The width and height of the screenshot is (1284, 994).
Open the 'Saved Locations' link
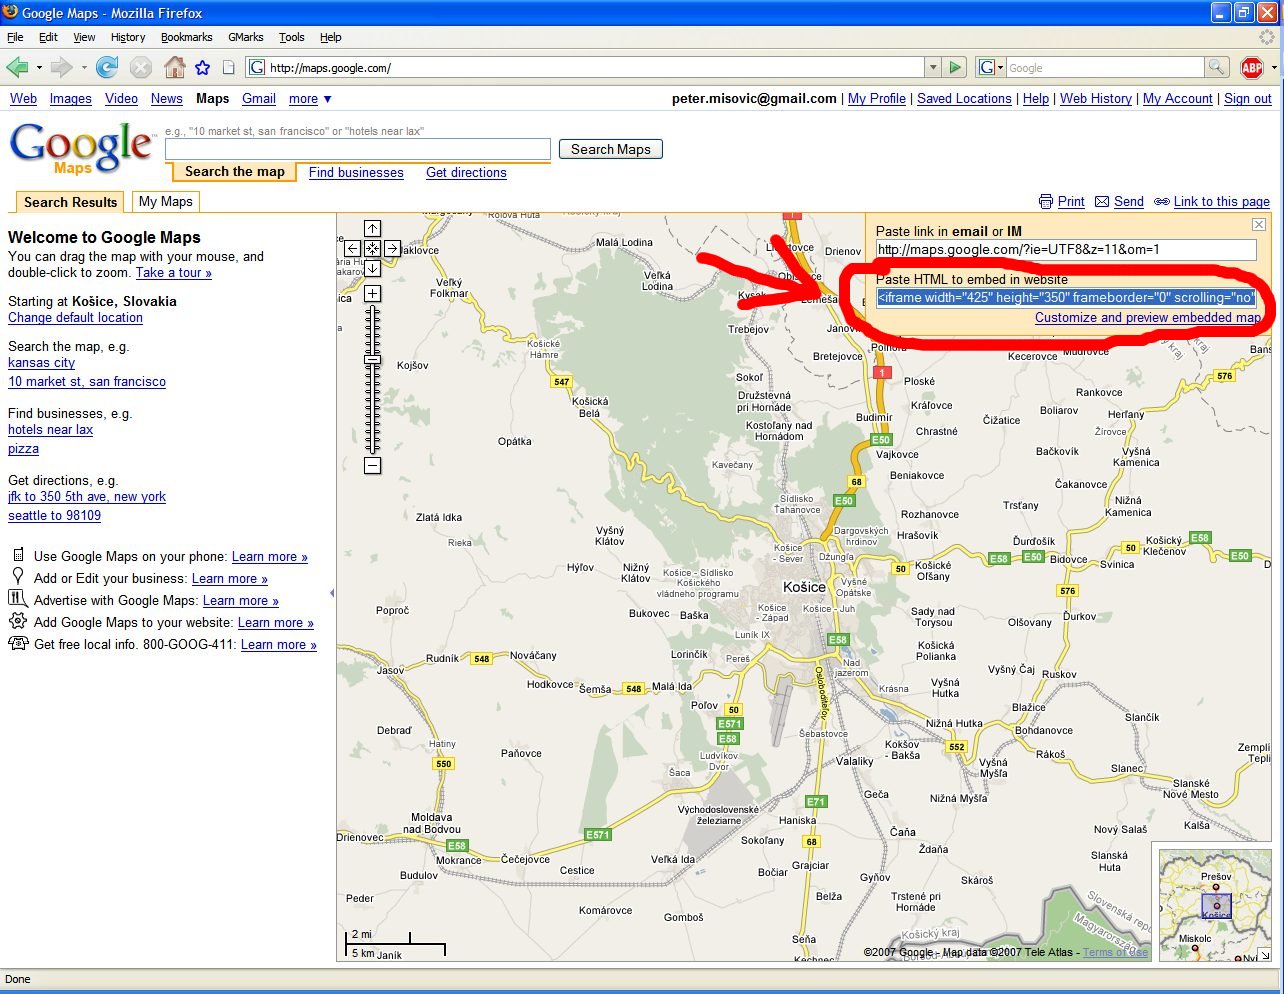click(964, 98)
